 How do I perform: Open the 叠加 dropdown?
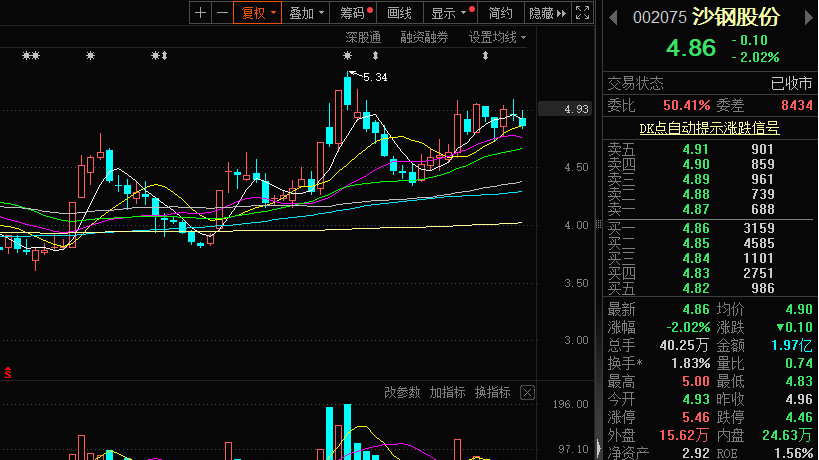point(306,13)
